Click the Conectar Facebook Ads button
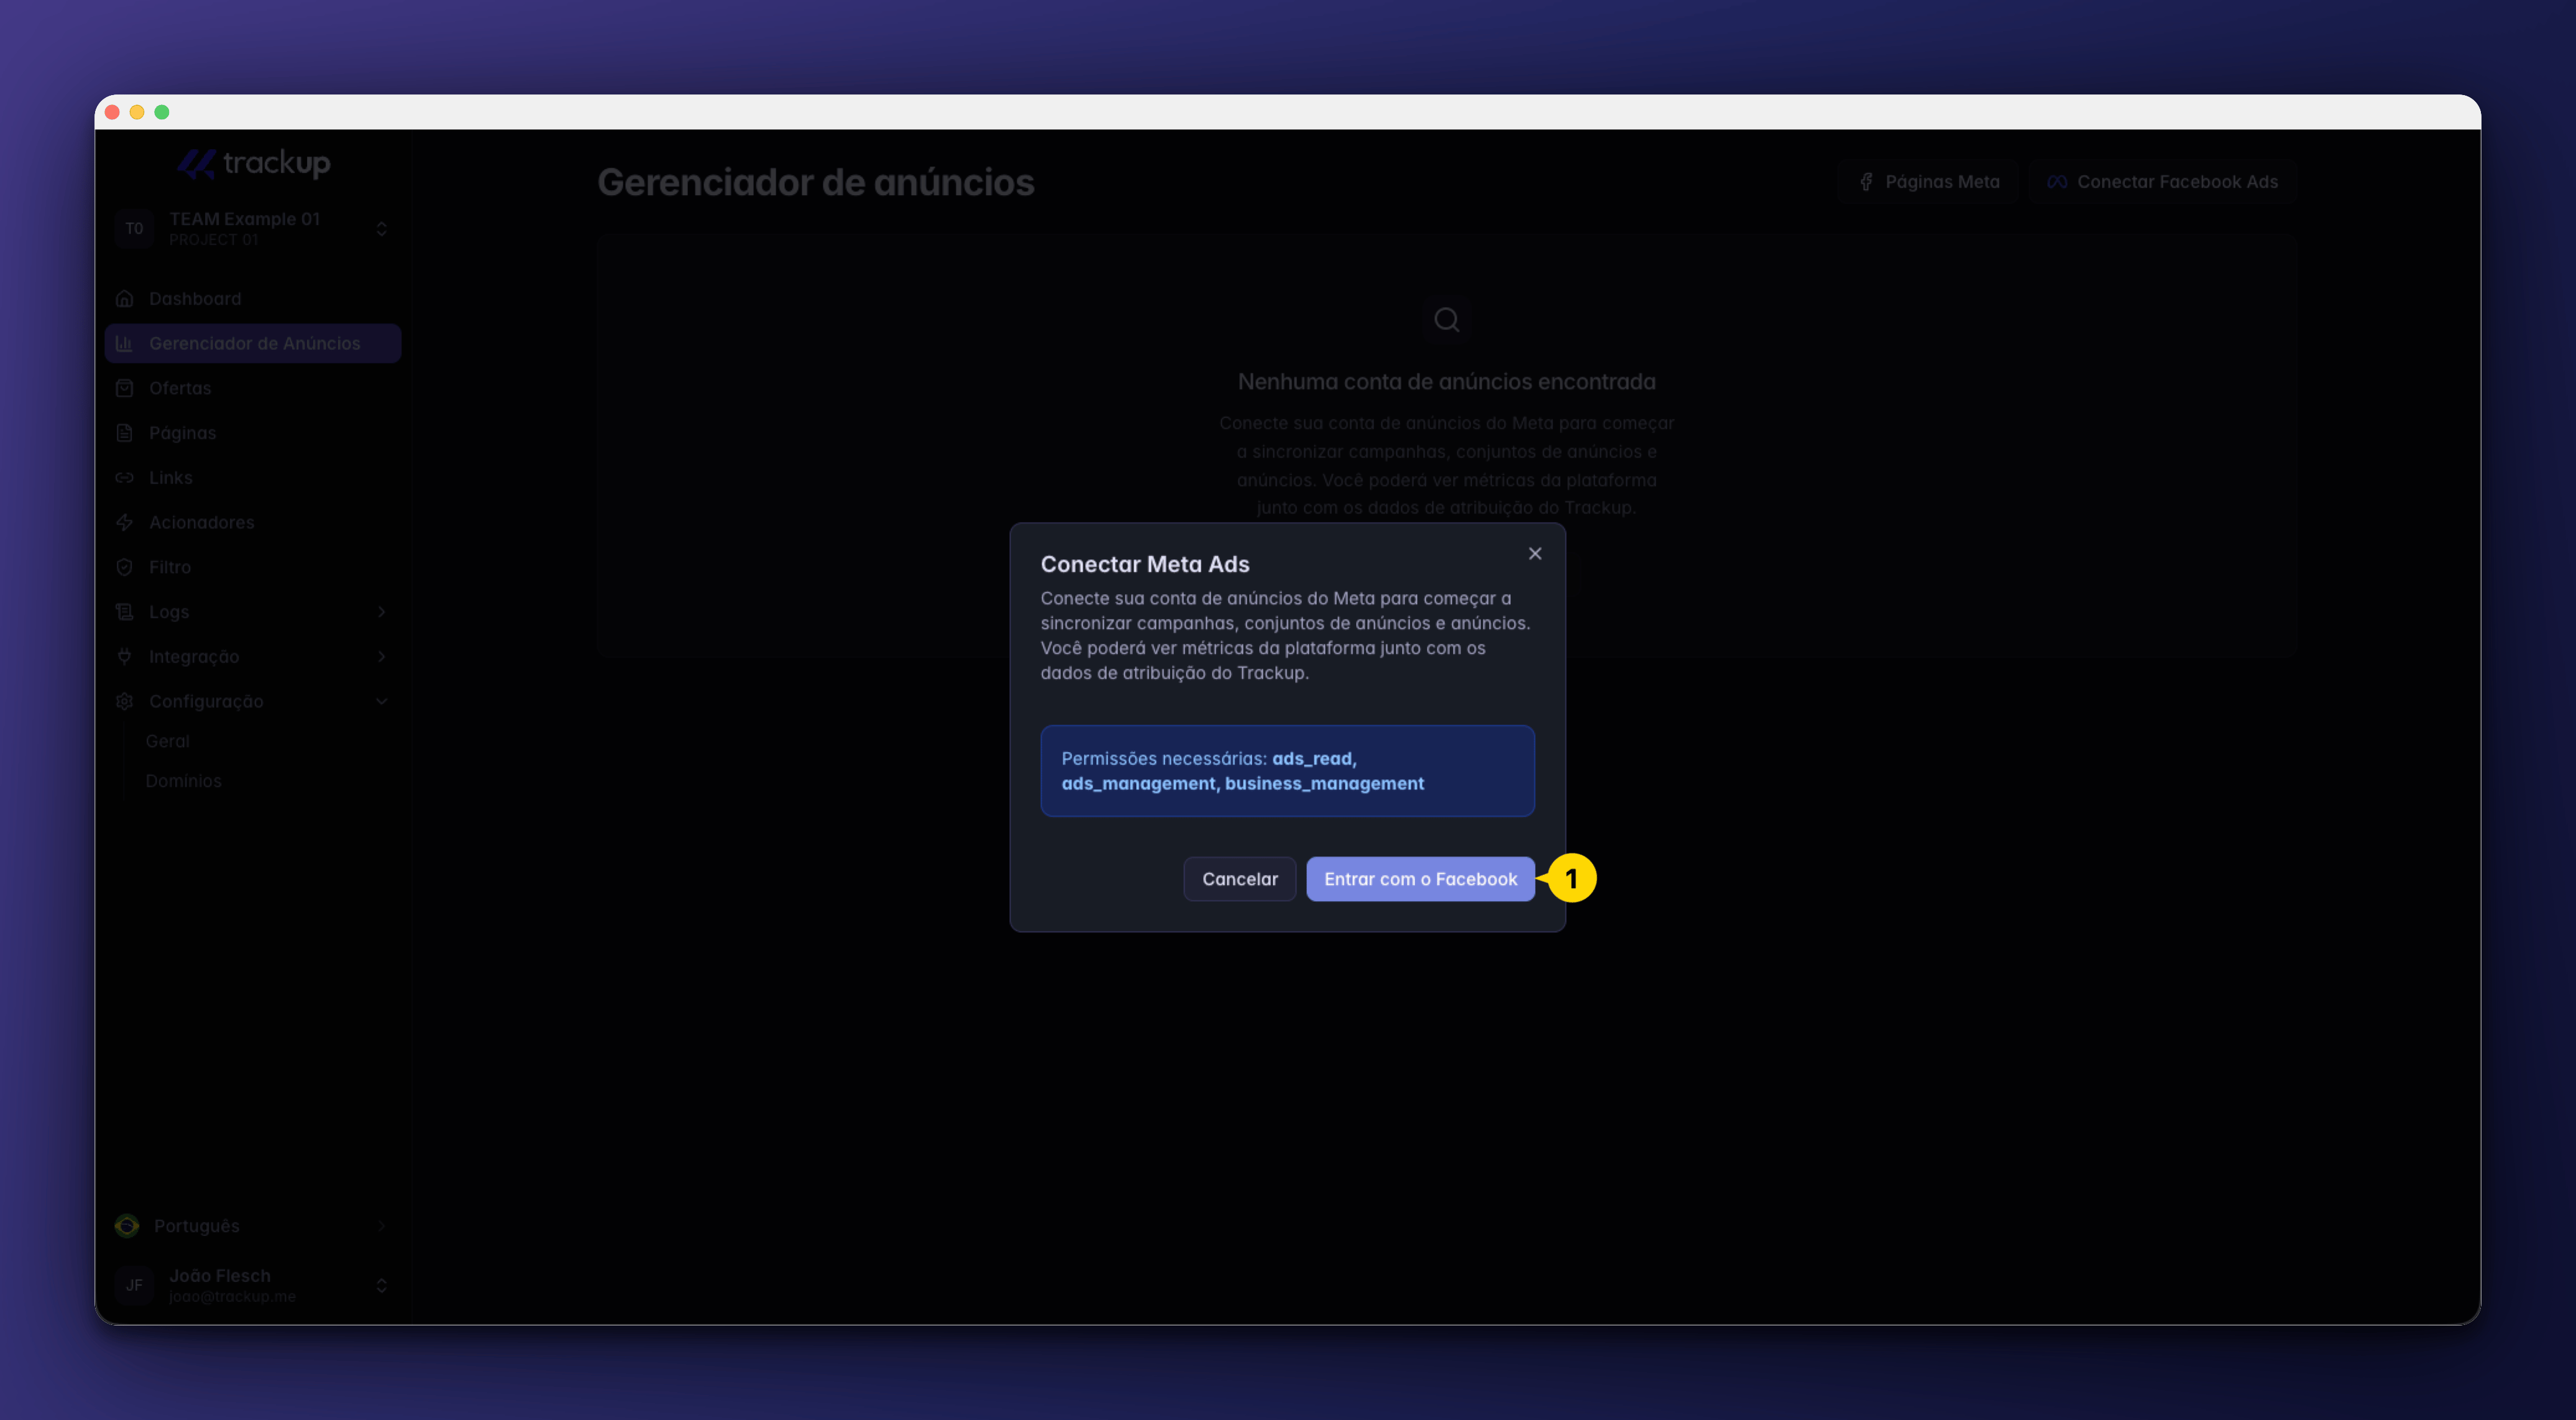This screenshot has height=1420, width=2576. 2162,182
